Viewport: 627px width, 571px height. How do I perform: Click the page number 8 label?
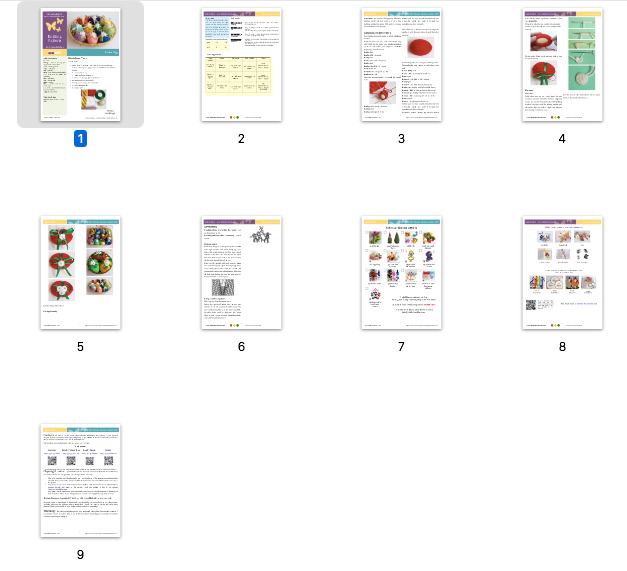[x=562, y=346]
